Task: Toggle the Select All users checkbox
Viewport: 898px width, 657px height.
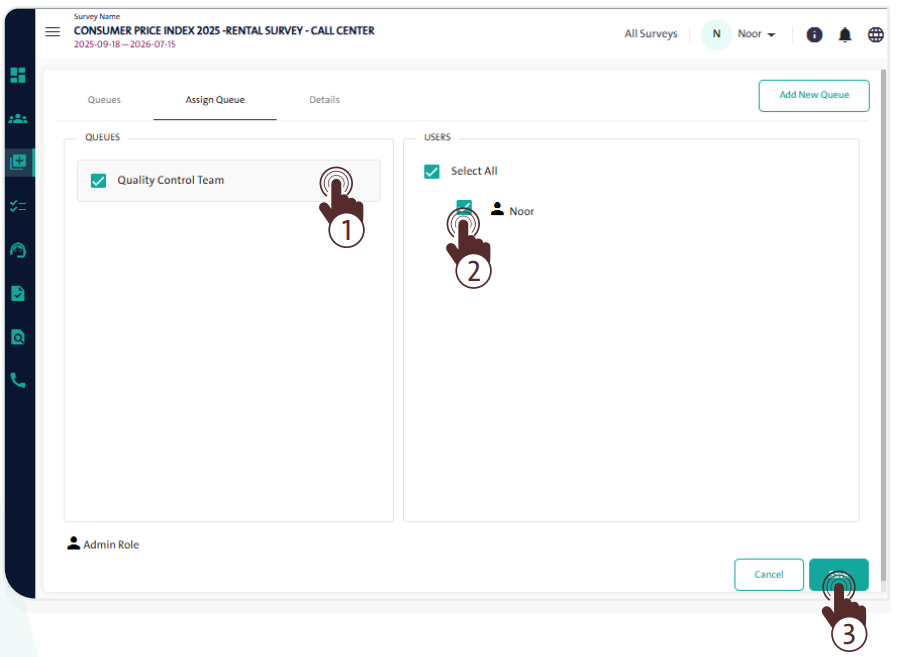Action: [x=432, y=171]
